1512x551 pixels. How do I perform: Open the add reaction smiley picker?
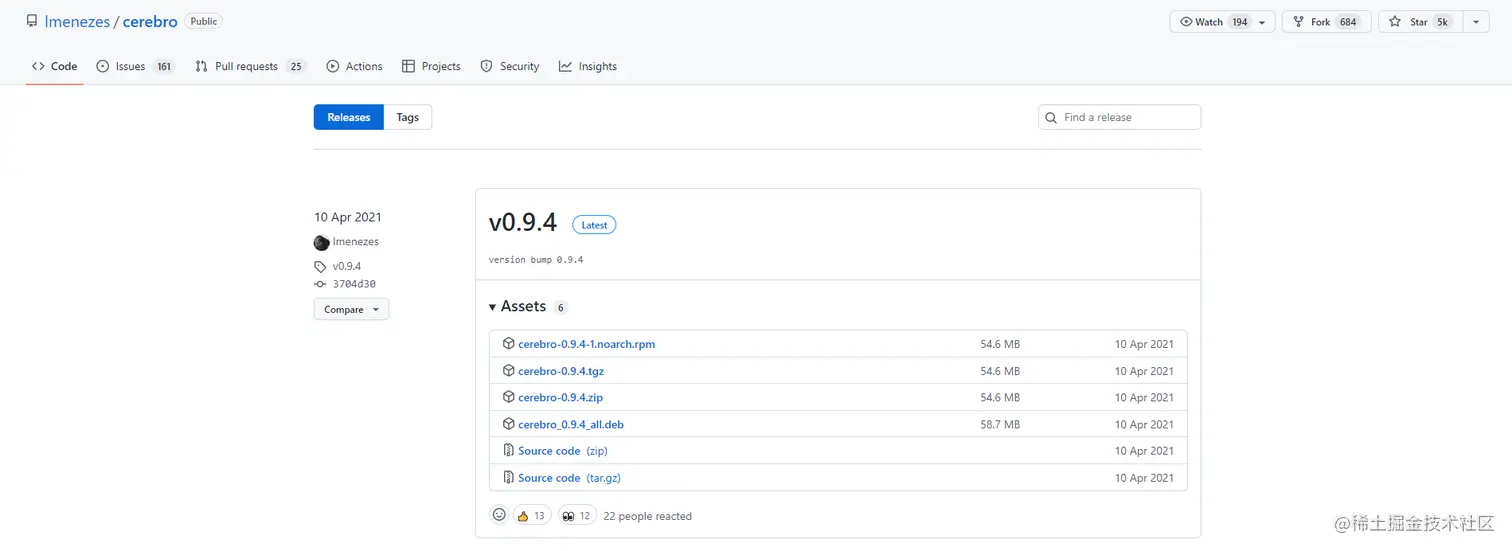coord(499,515)
